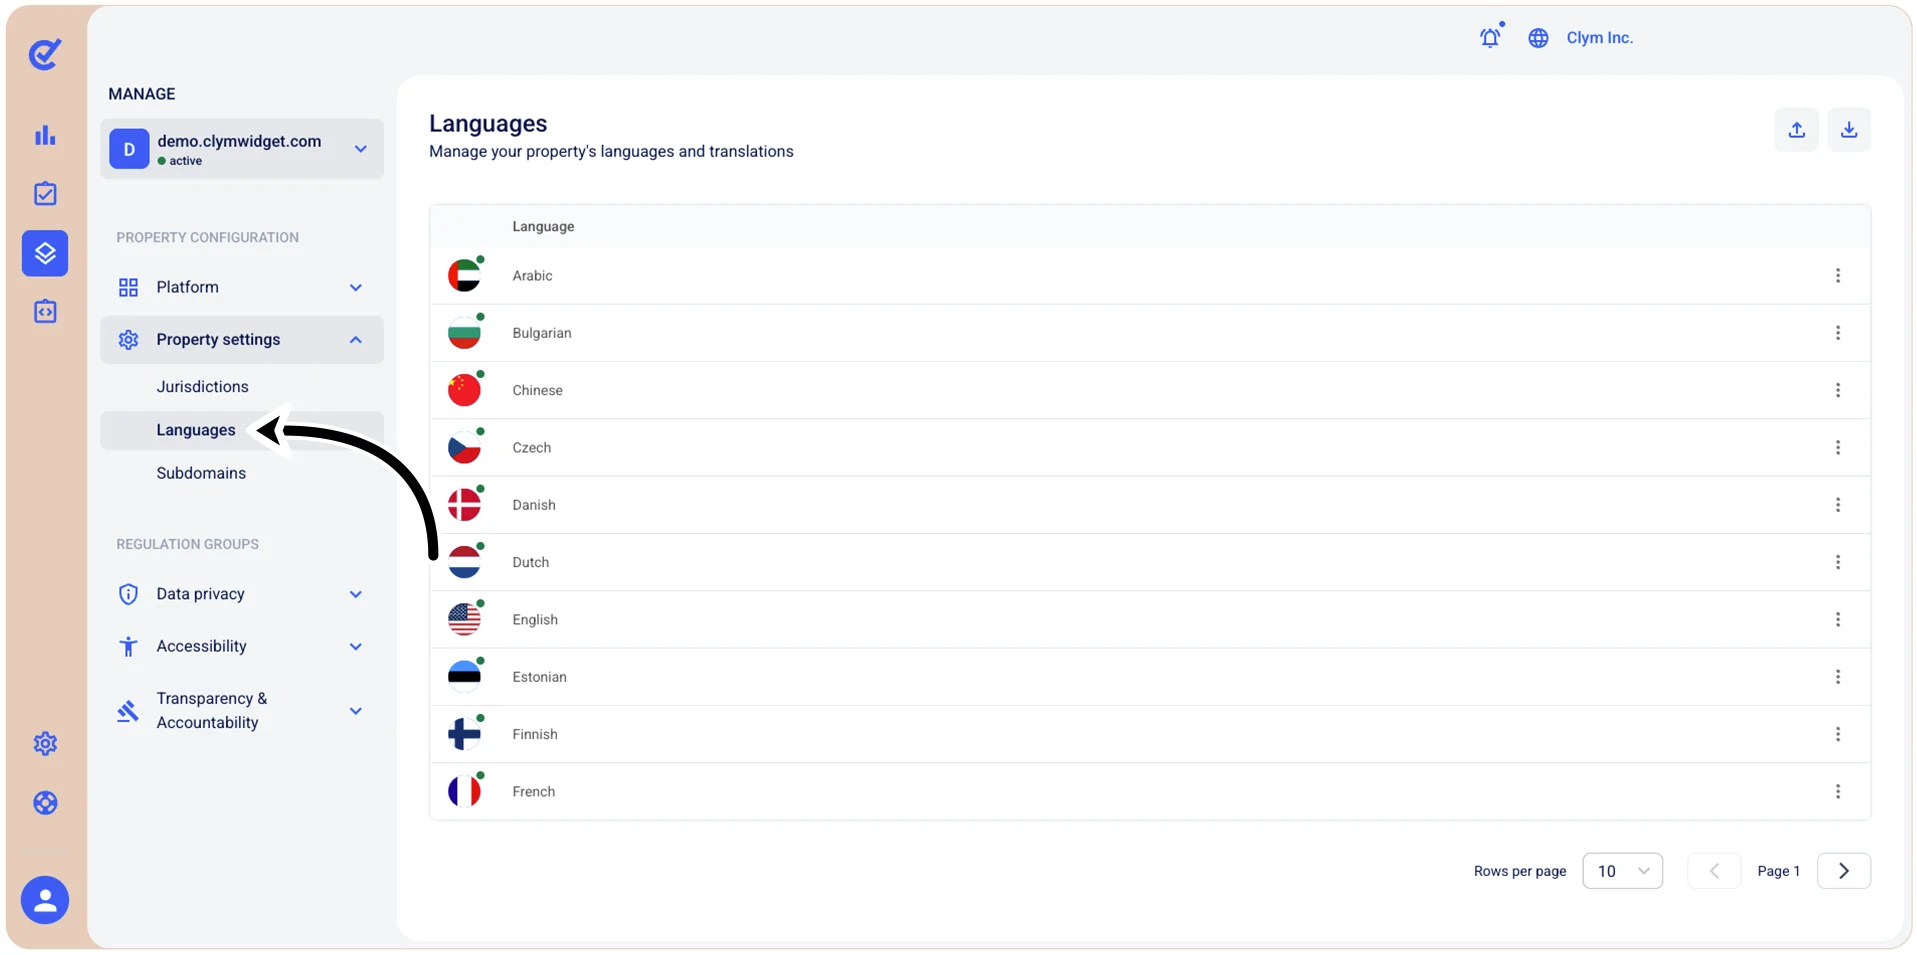Open more options for Czech
This screenshot has width=1917, height=955.
click(x=1837, y=448)
